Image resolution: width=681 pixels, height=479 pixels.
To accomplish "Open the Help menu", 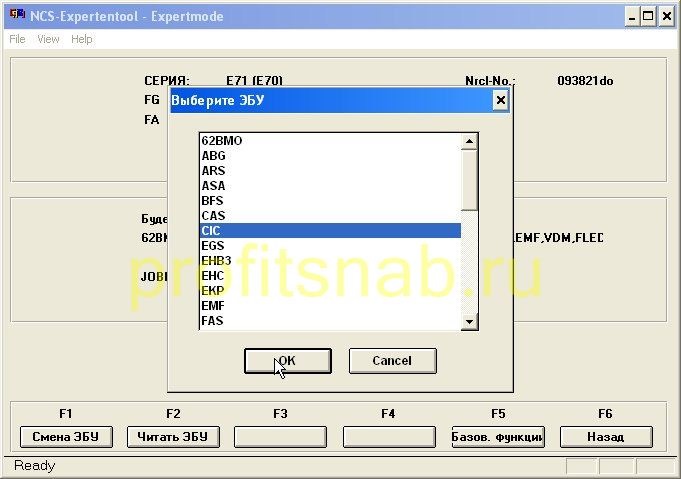I will 82,39.
